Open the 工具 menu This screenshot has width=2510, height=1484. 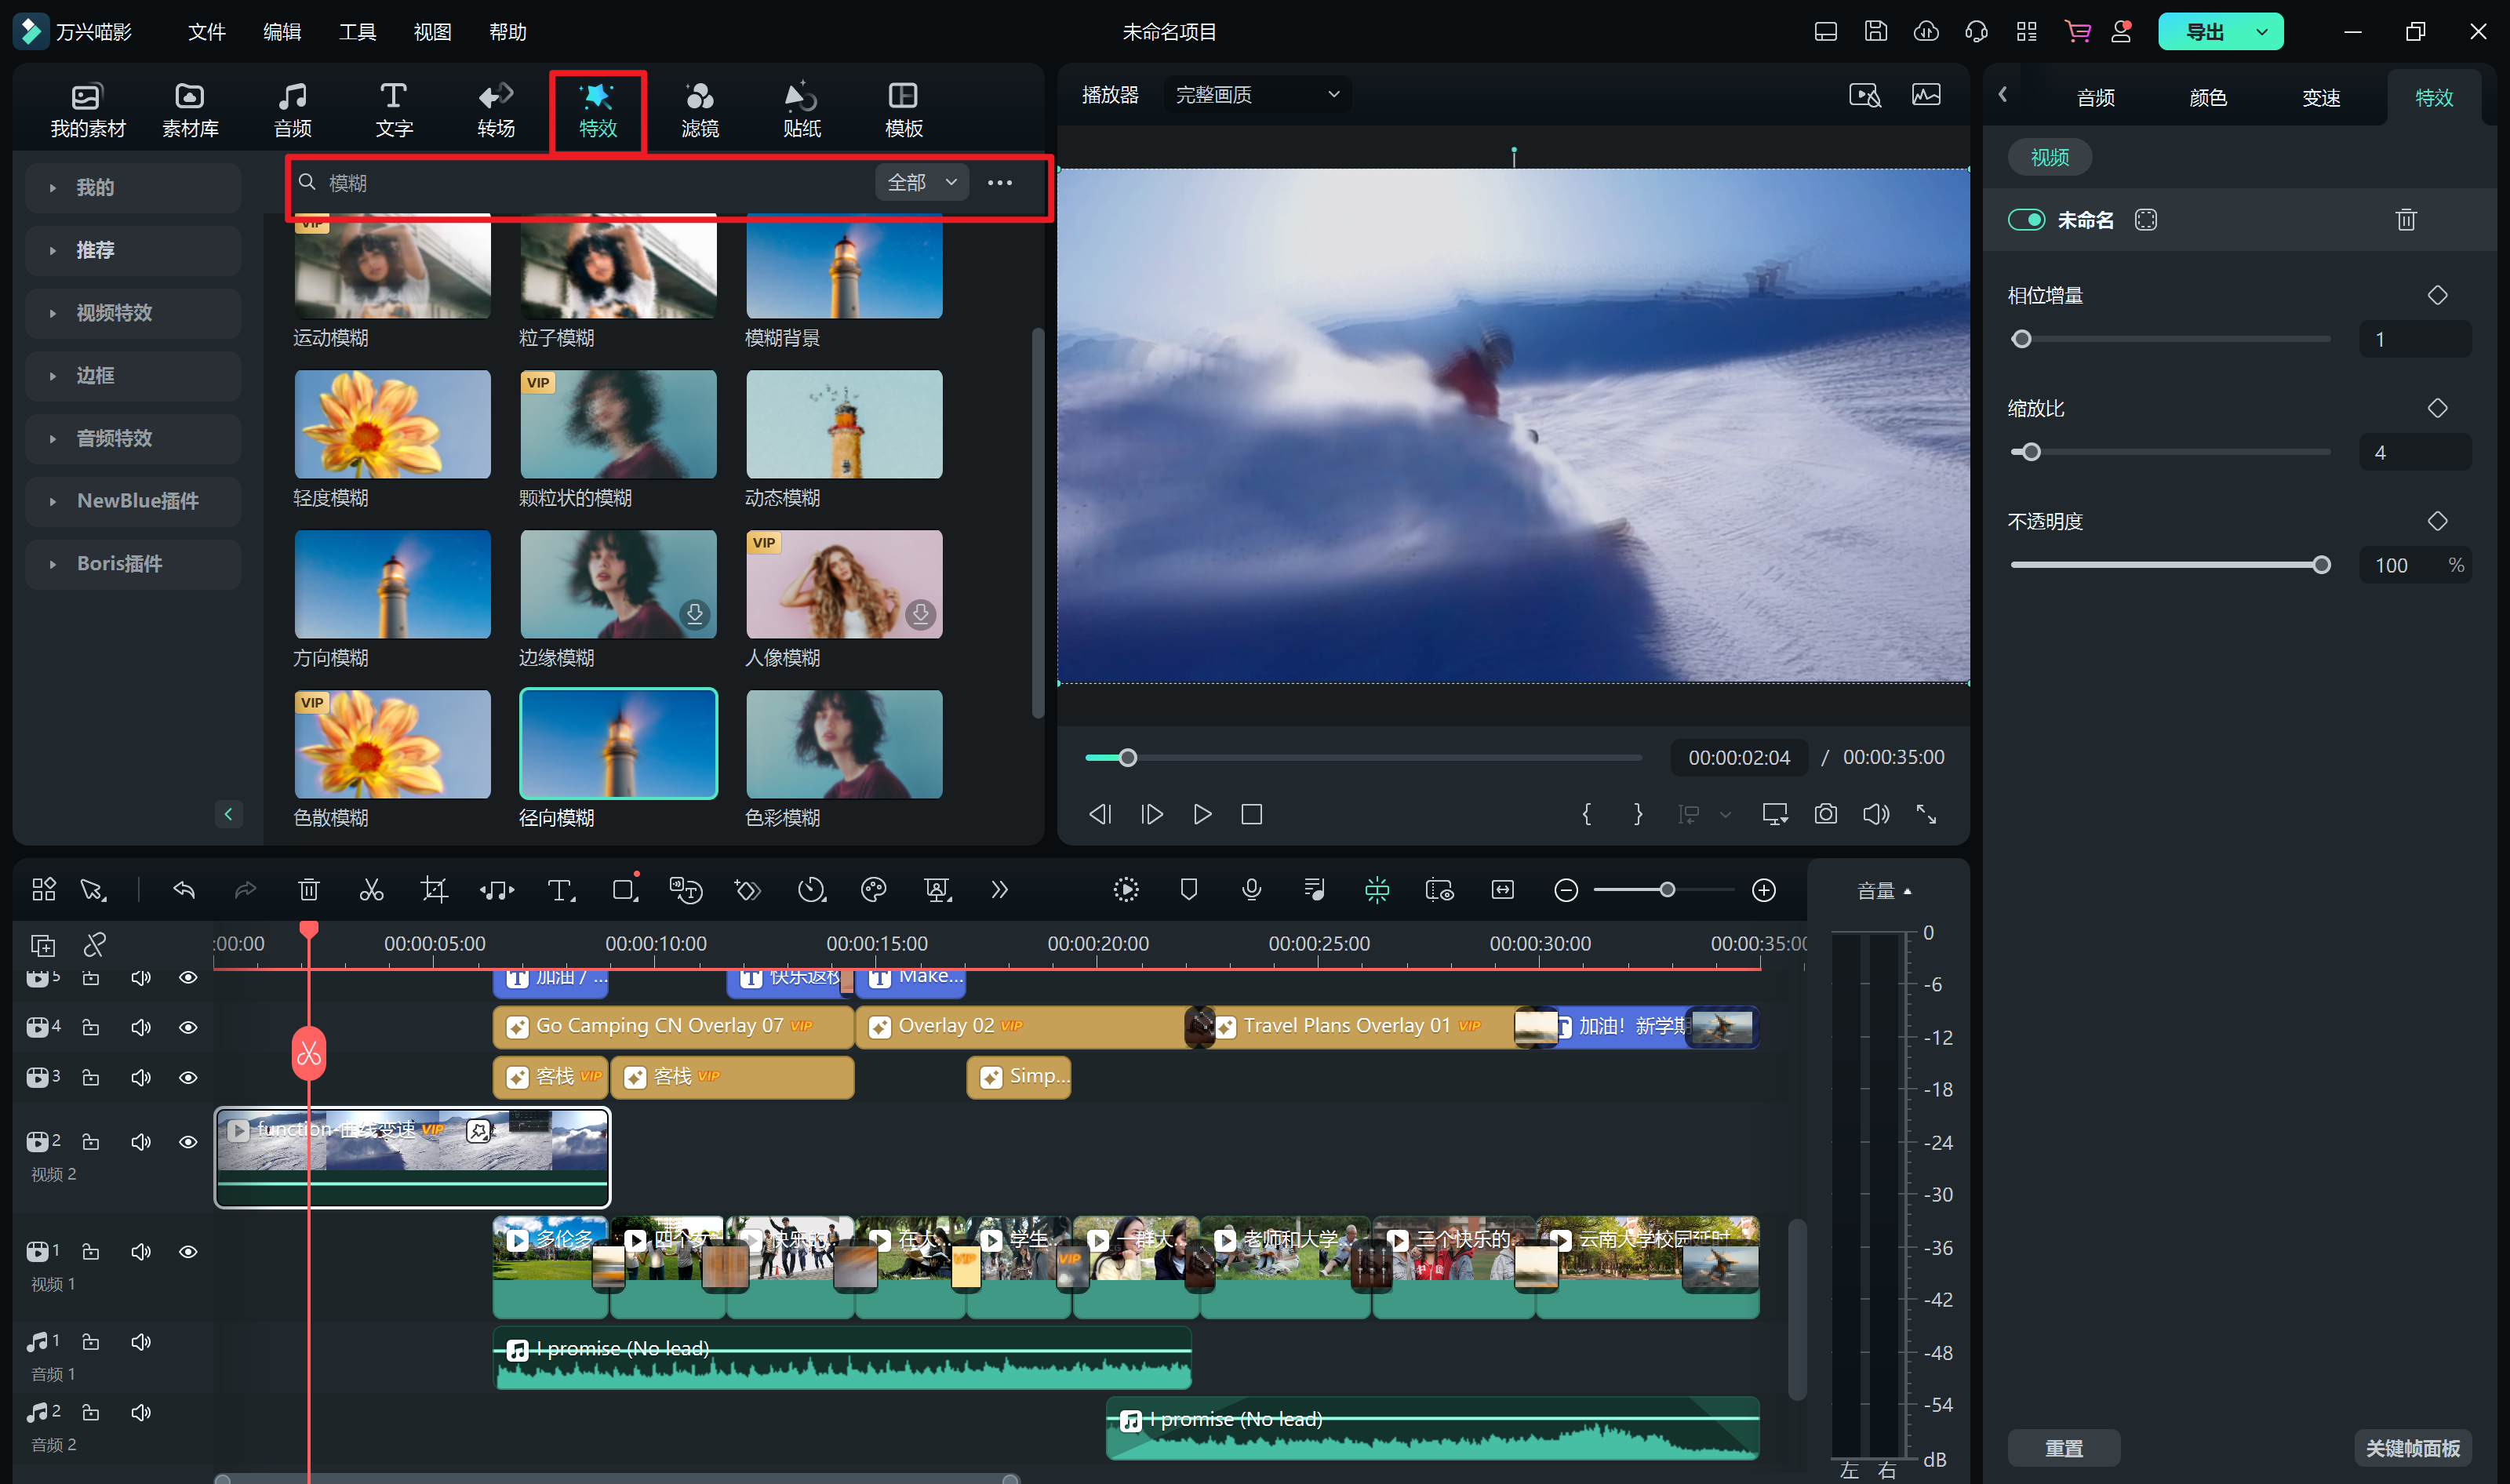click(x=357, y=32)
